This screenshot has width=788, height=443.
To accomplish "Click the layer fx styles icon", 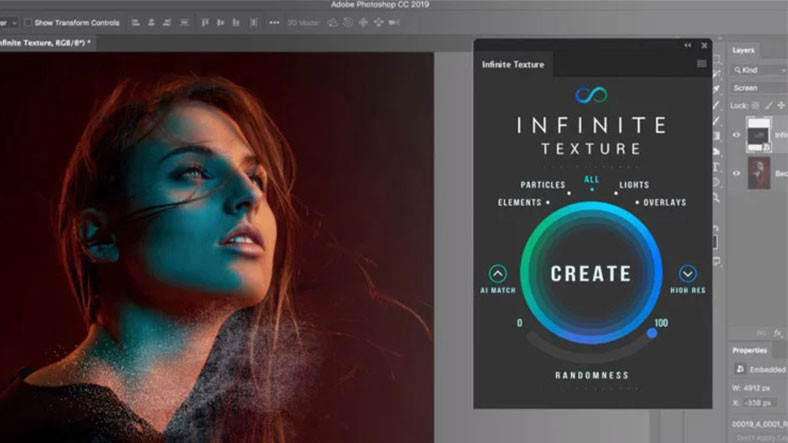I will tap(777, 333).
